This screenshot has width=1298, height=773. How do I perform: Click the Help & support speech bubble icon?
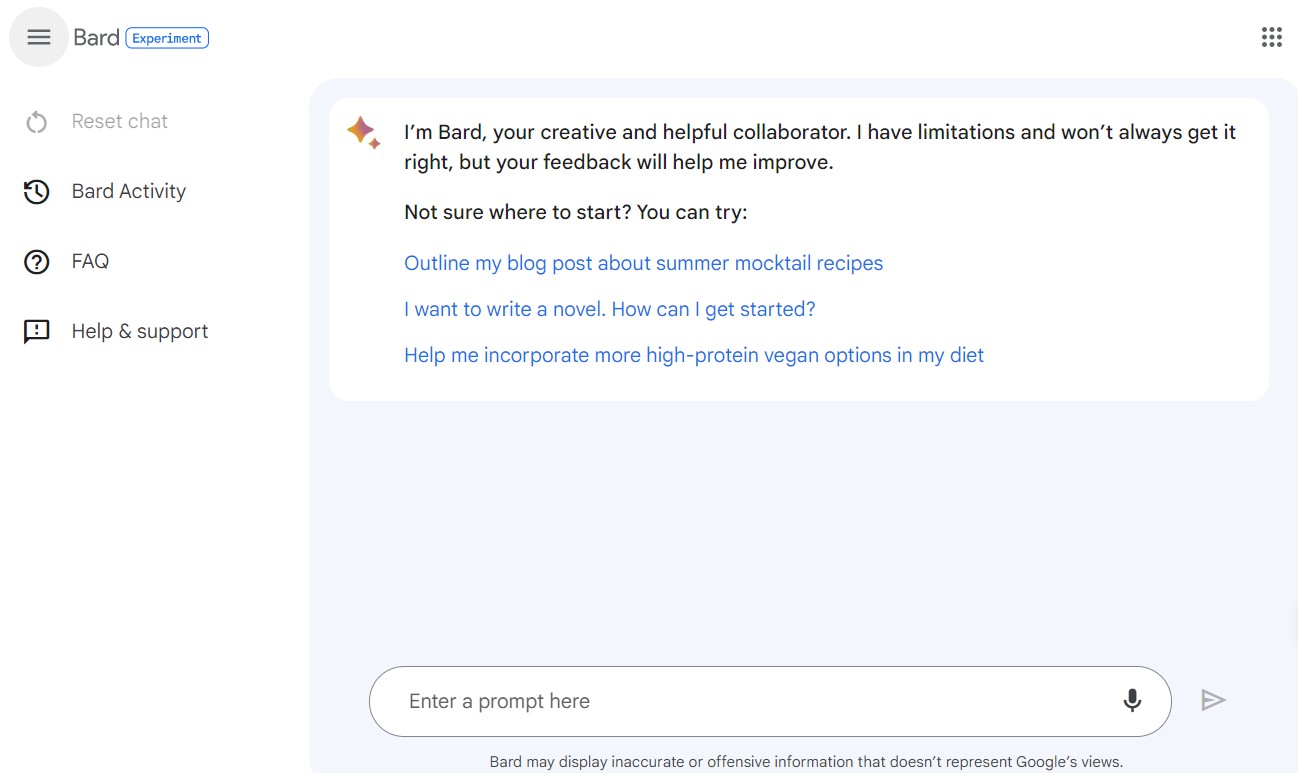click(x=37, y=332)
